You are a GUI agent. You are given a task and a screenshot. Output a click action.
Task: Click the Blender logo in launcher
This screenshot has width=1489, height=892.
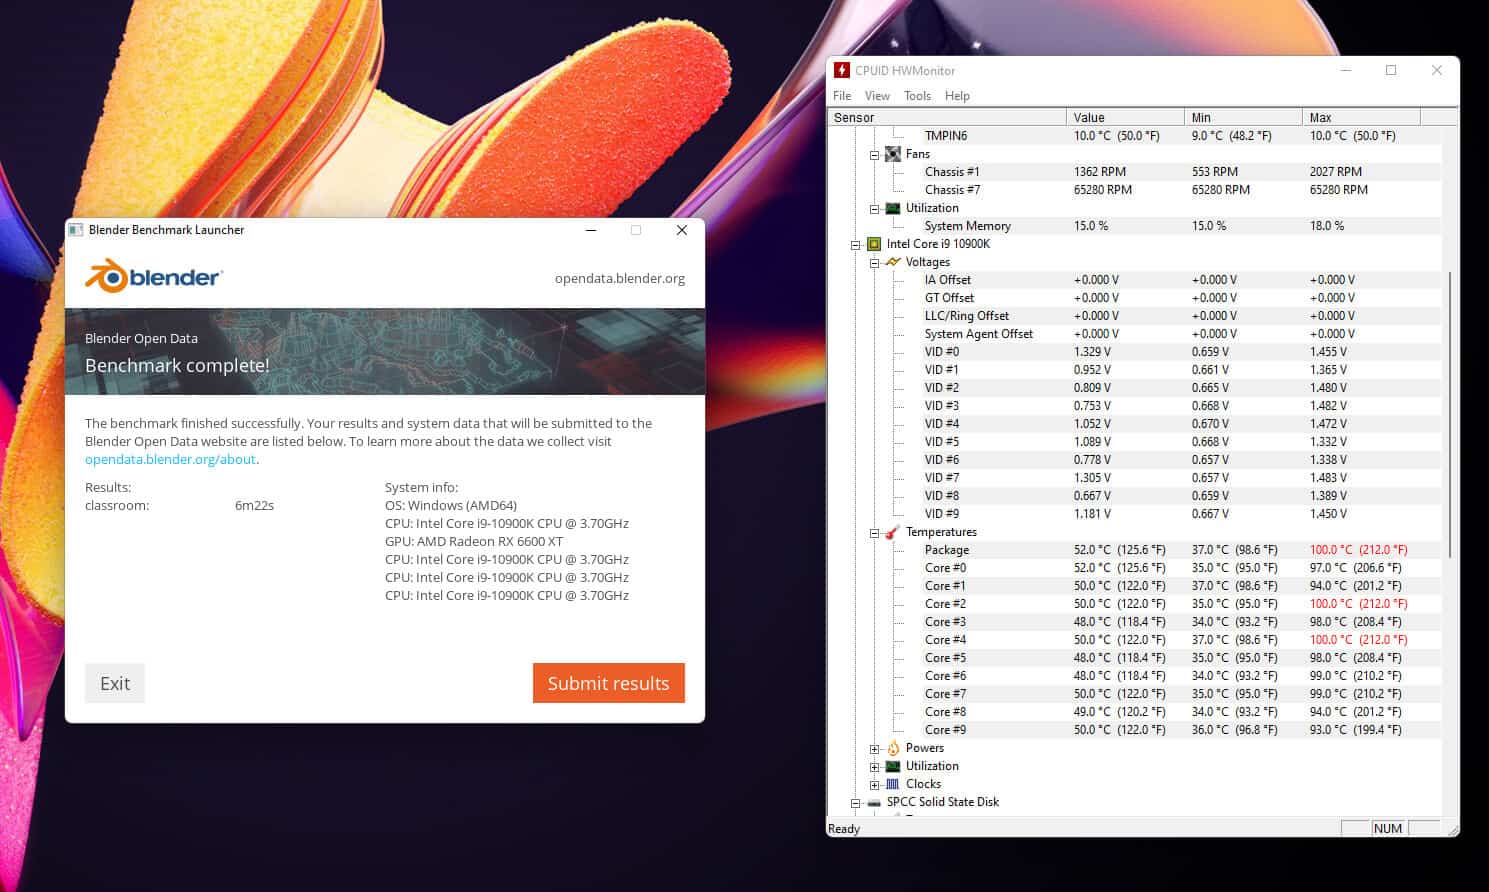(x=153, y=276)
